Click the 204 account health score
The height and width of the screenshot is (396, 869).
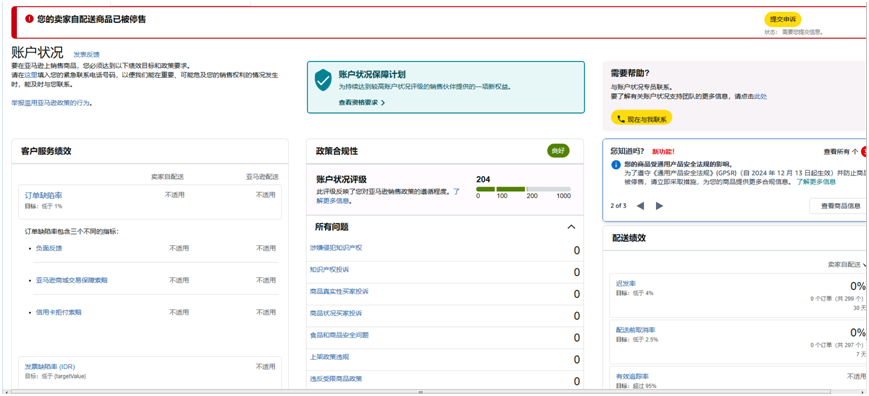483,179
